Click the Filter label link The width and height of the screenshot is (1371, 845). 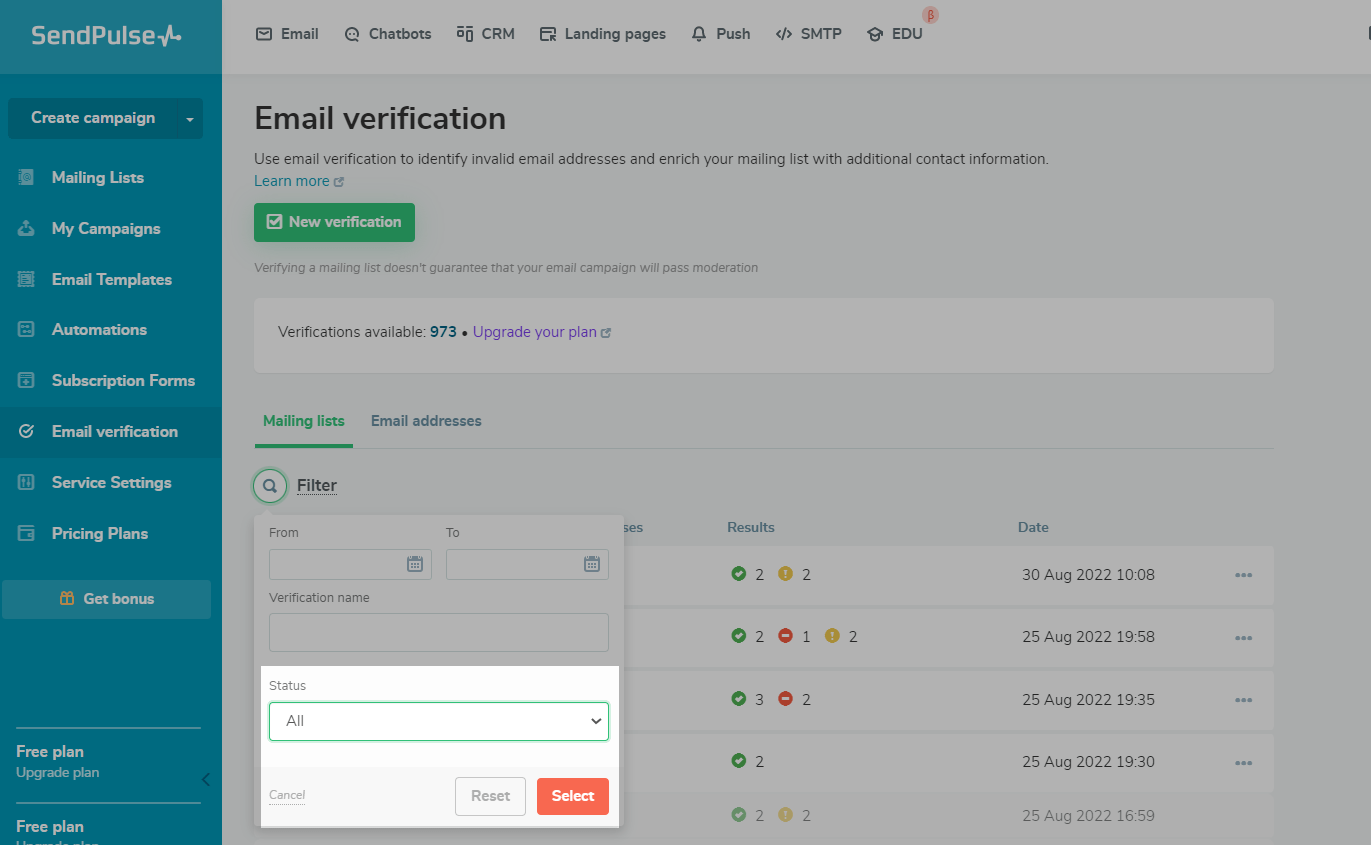pyautogui.click(x=317, y=486)
